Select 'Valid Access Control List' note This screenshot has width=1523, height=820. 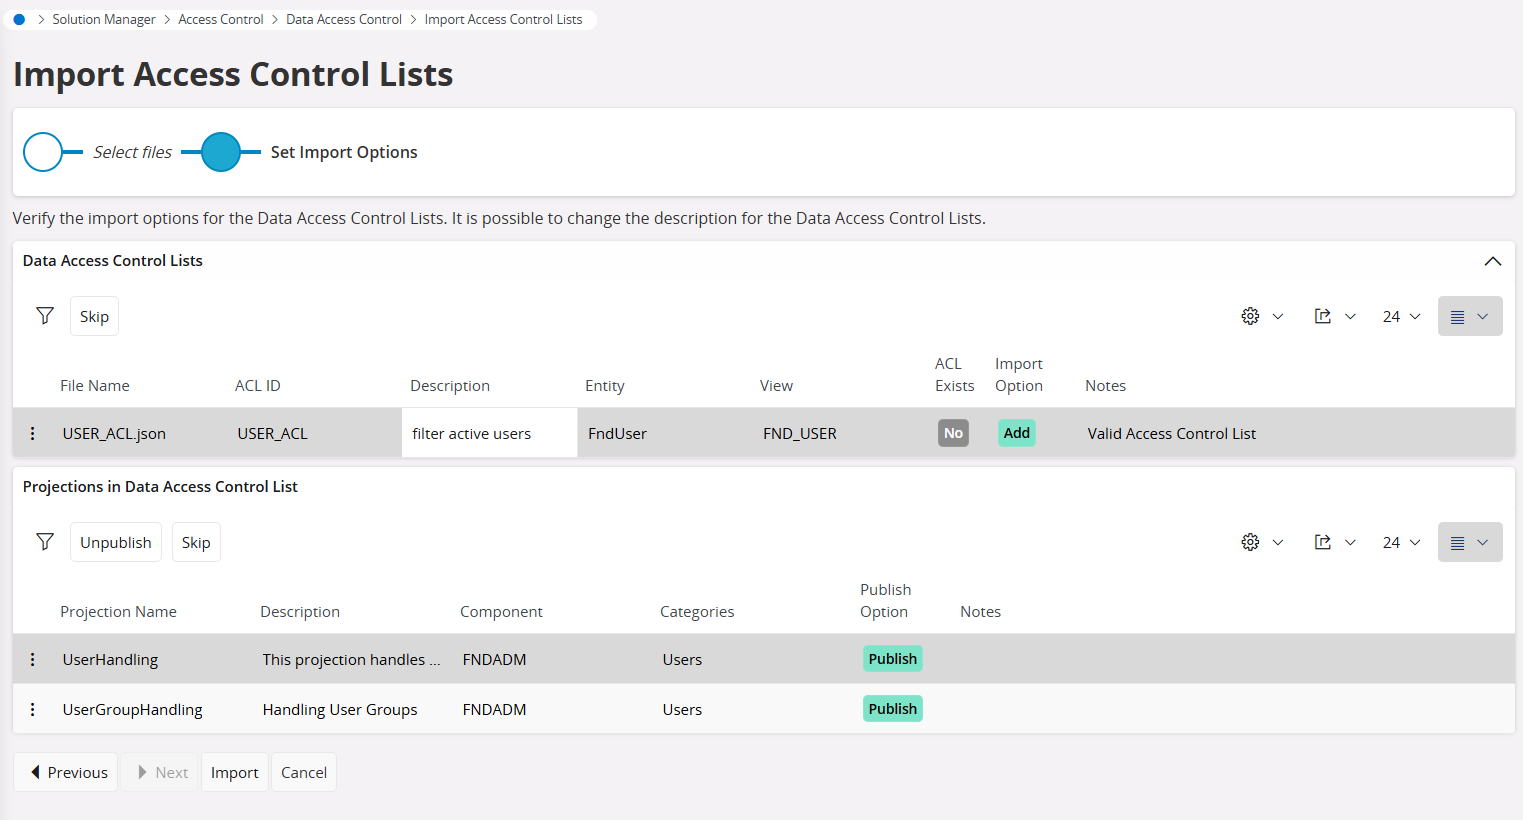[x=1172, y=434]
